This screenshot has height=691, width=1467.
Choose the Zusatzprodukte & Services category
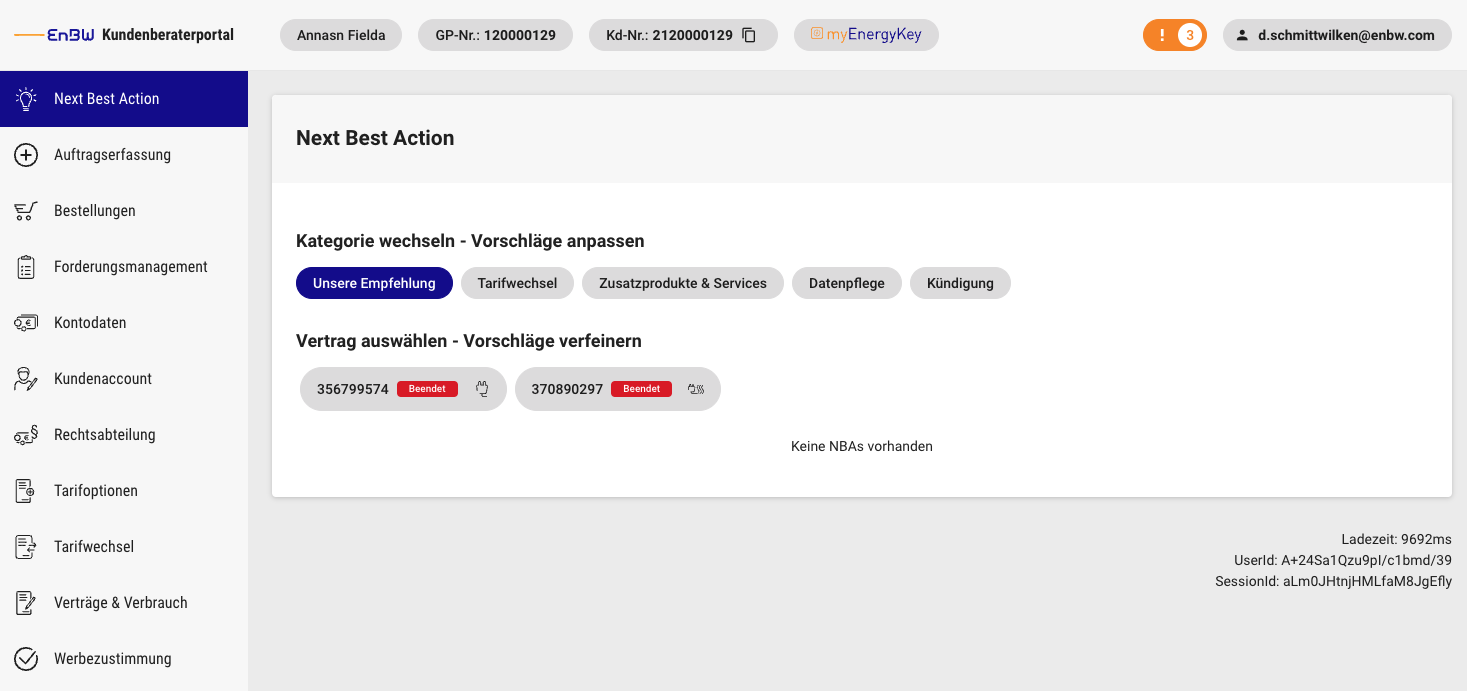[683, 283]
